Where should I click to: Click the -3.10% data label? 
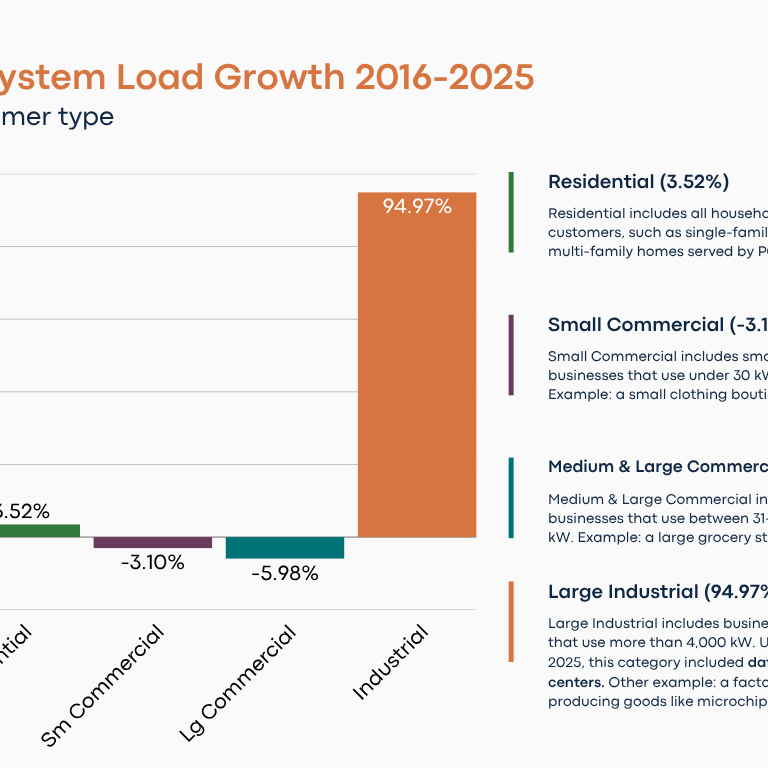tap(153, 563)
